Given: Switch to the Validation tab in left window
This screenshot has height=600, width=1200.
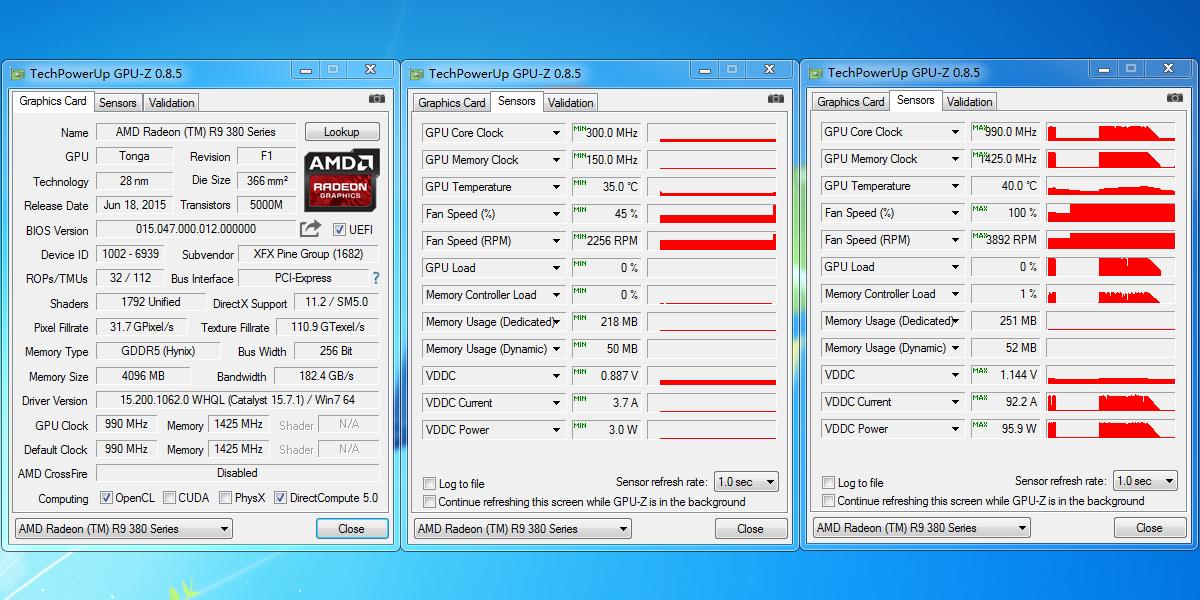Looking at the screenshot, I should click(170, 102).
